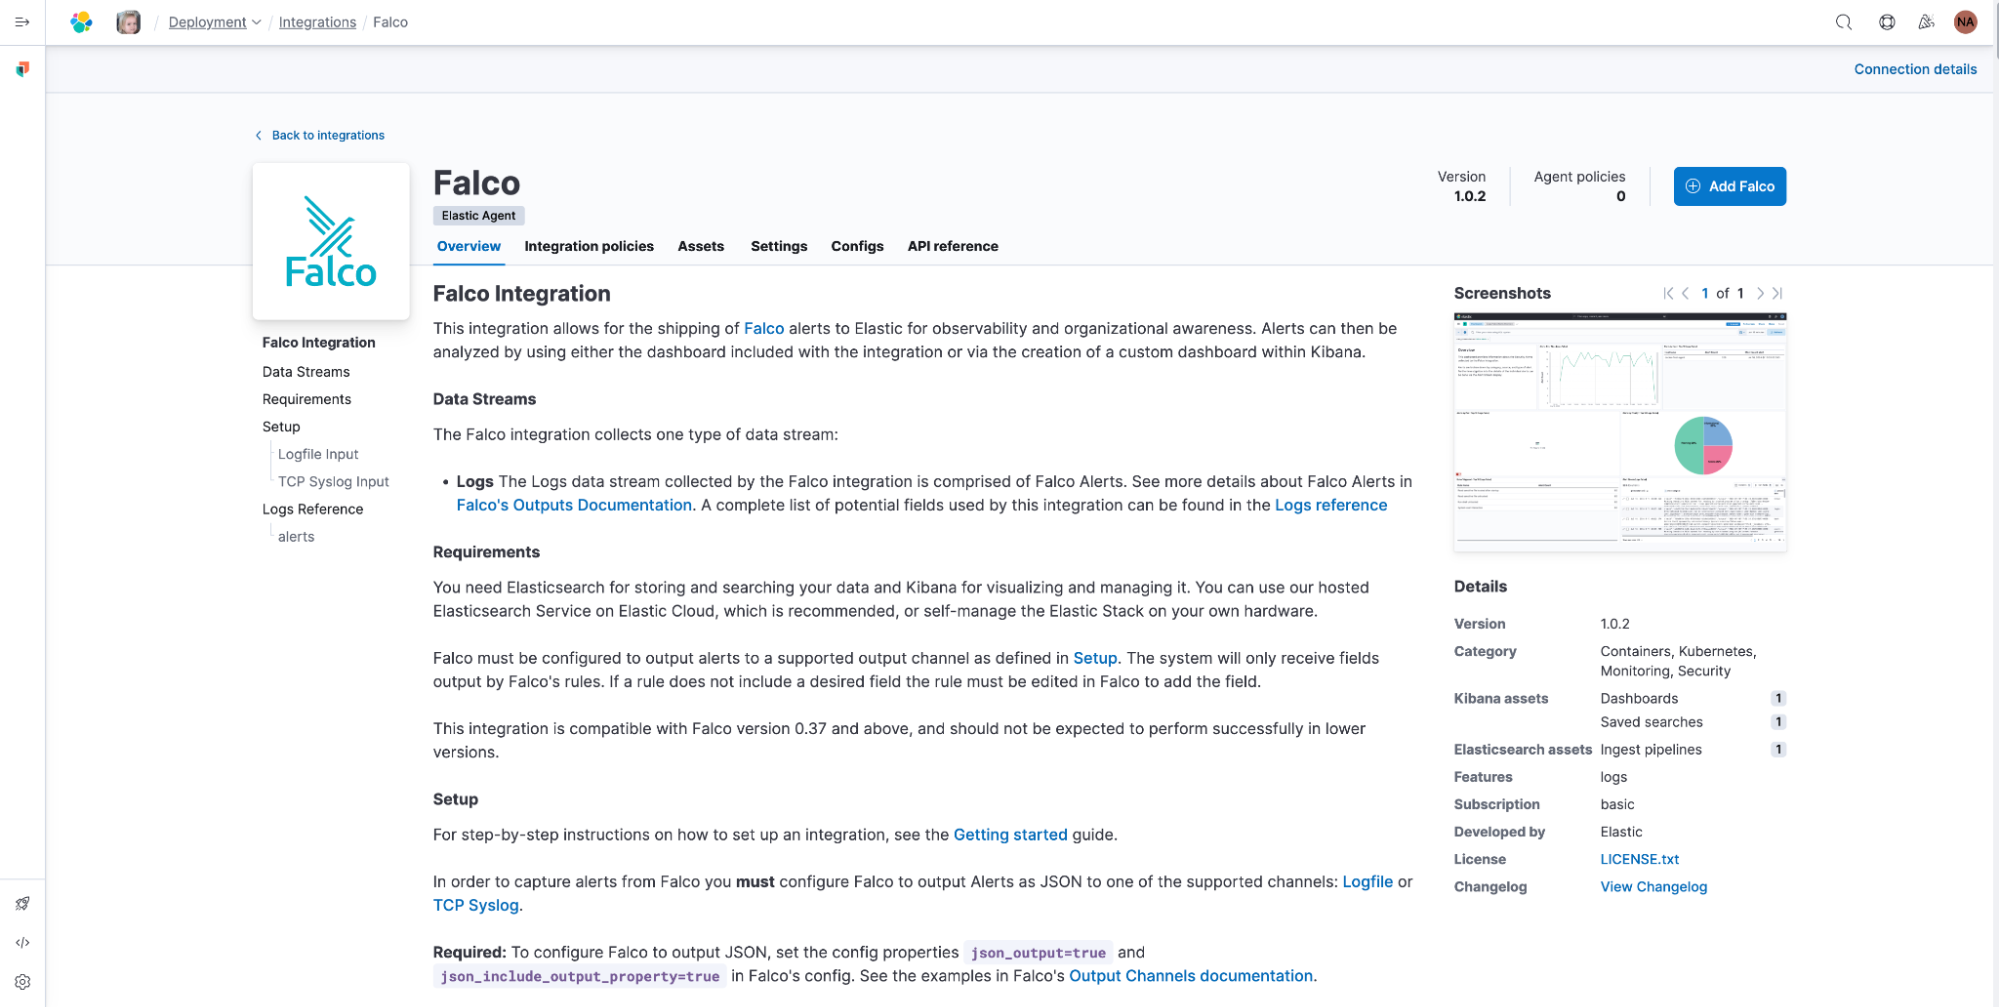Expand the Deployment breadcrumb dropdown
This screenshot has height=1008, width=1999.
coord(214,22)
